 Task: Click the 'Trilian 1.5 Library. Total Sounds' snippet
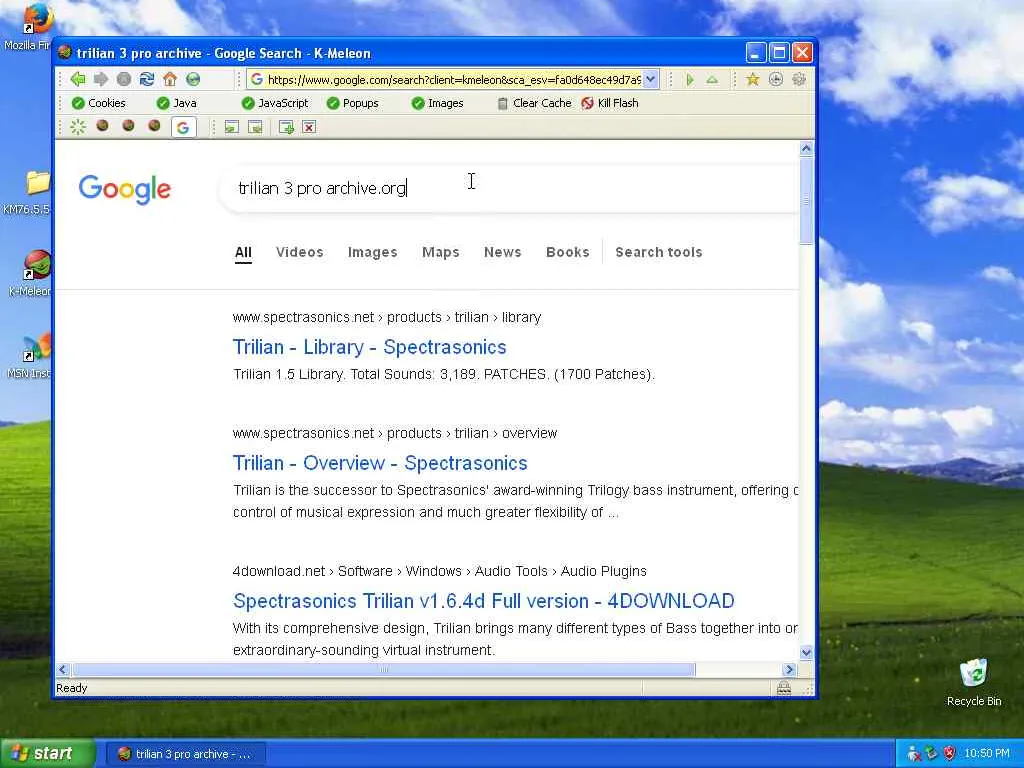pyautogui.click(x=443, y=374)
